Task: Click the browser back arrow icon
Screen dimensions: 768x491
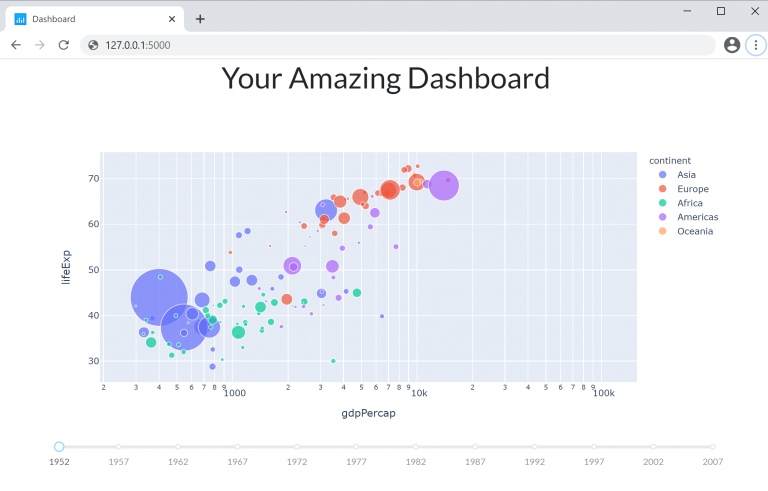Action: click(x=16, y=45)
